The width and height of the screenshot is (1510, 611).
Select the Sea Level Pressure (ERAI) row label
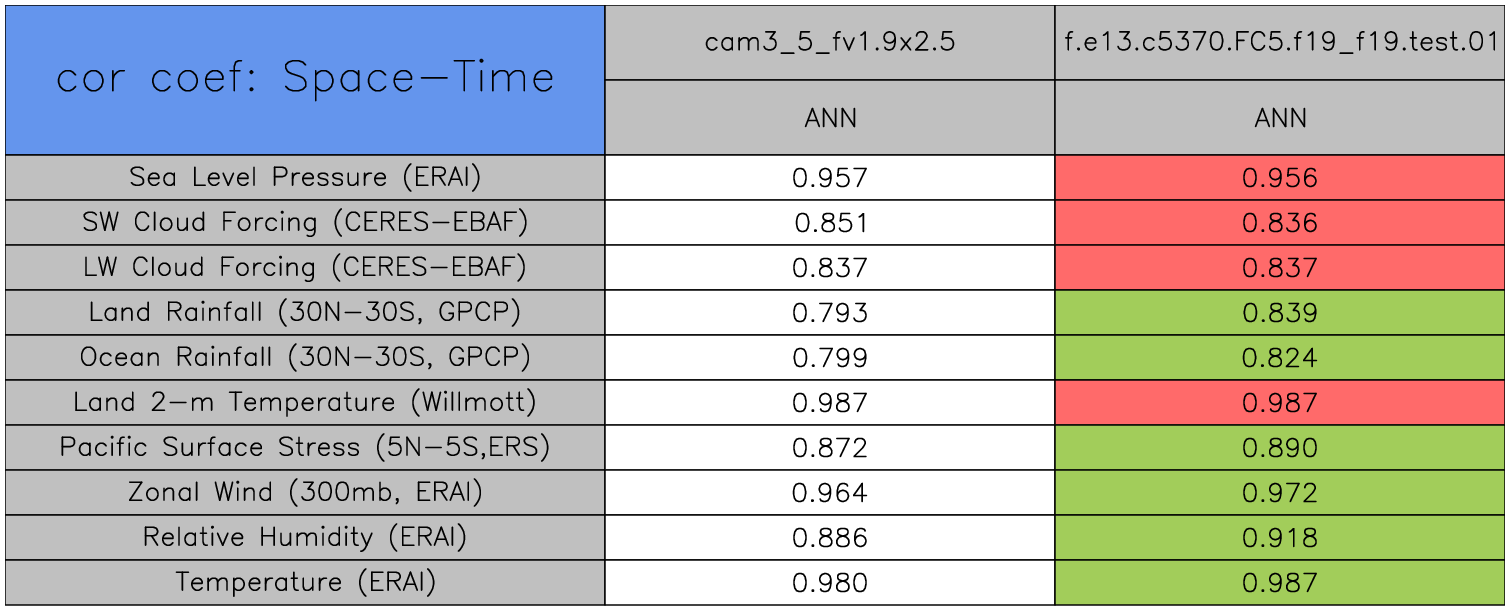305,177
